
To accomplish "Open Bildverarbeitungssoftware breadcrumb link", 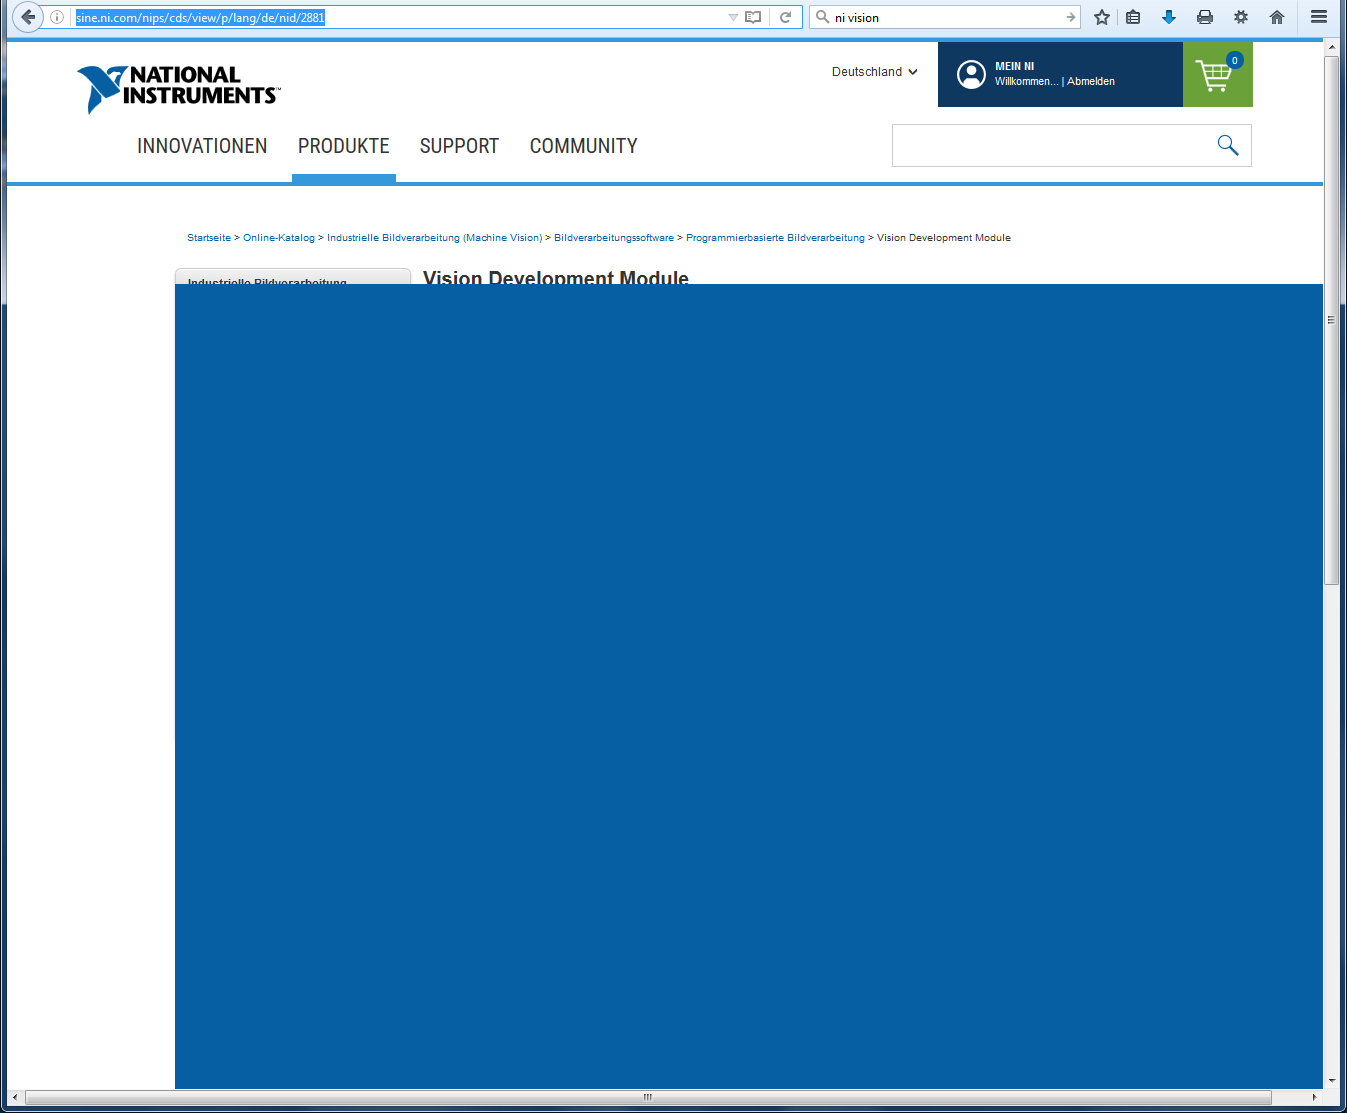I will (x=614, y=238).
